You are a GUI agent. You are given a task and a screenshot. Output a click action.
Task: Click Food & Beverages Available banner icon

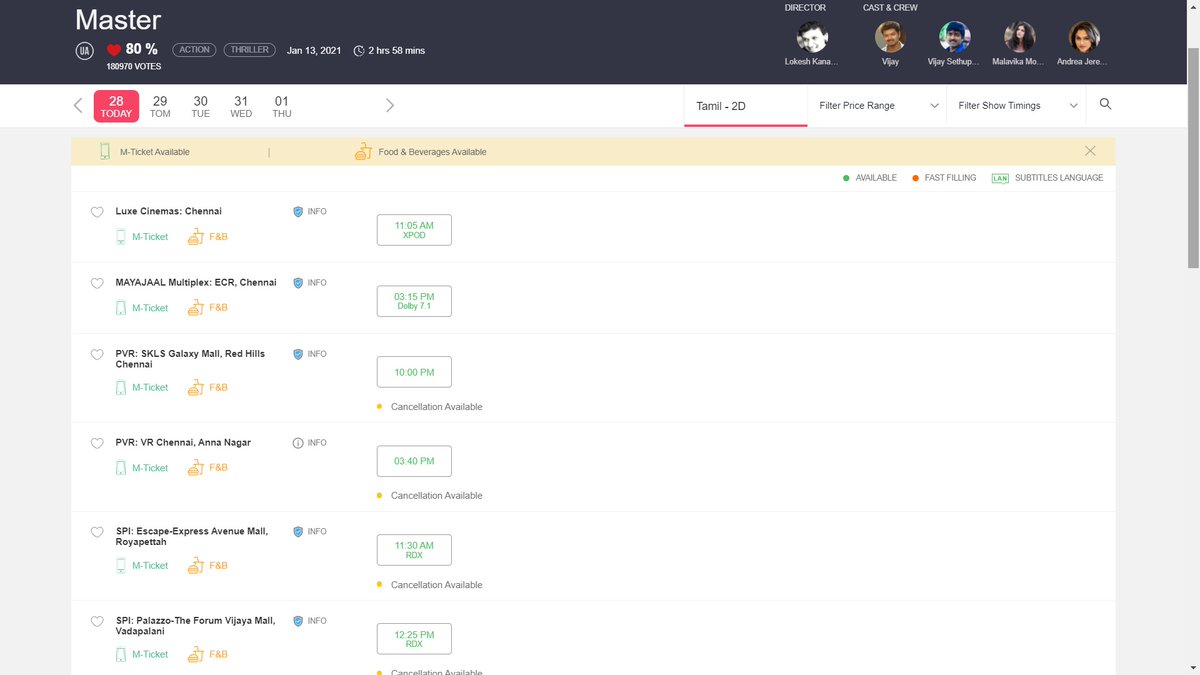(363, 152)
